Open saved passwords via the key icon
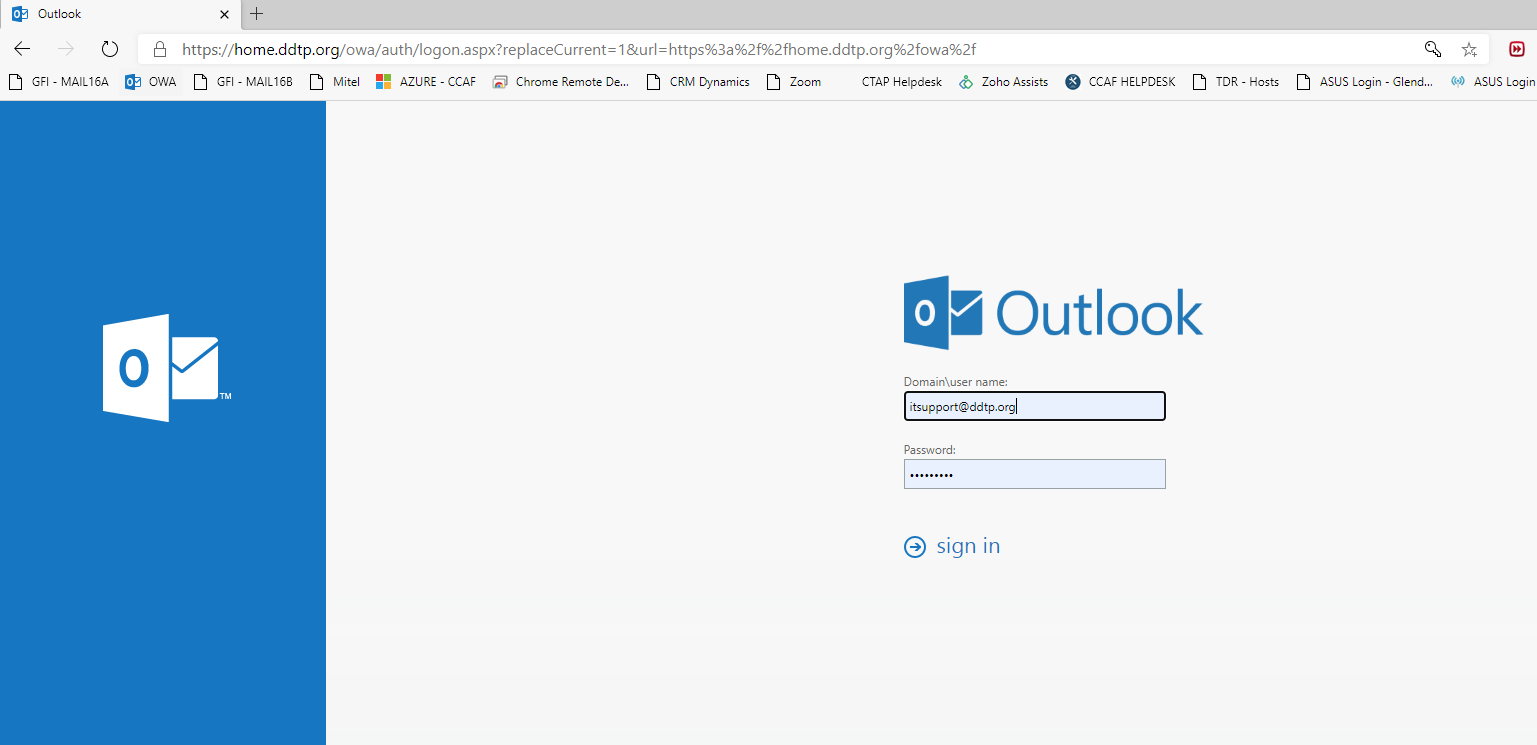This screenshot has height=745, width=1537. pyautogui.click(x=1433, y=49)
